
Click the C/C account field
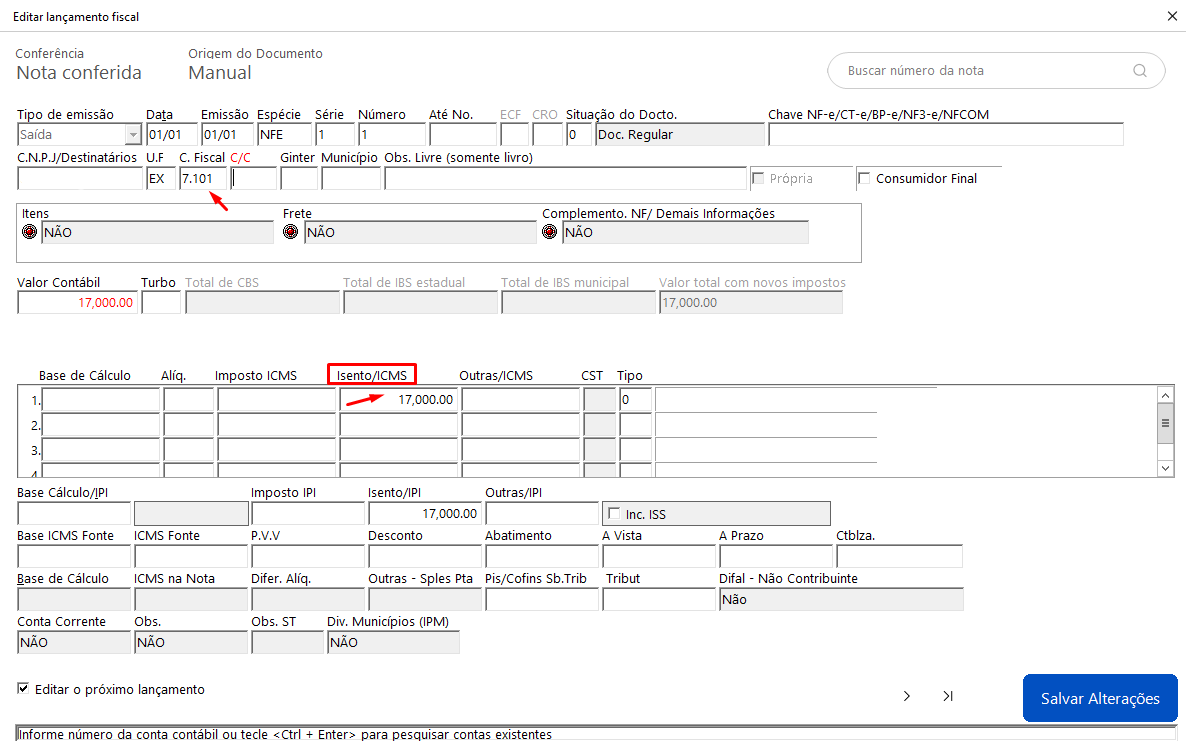pyautogui.click(x=253, y=178)
